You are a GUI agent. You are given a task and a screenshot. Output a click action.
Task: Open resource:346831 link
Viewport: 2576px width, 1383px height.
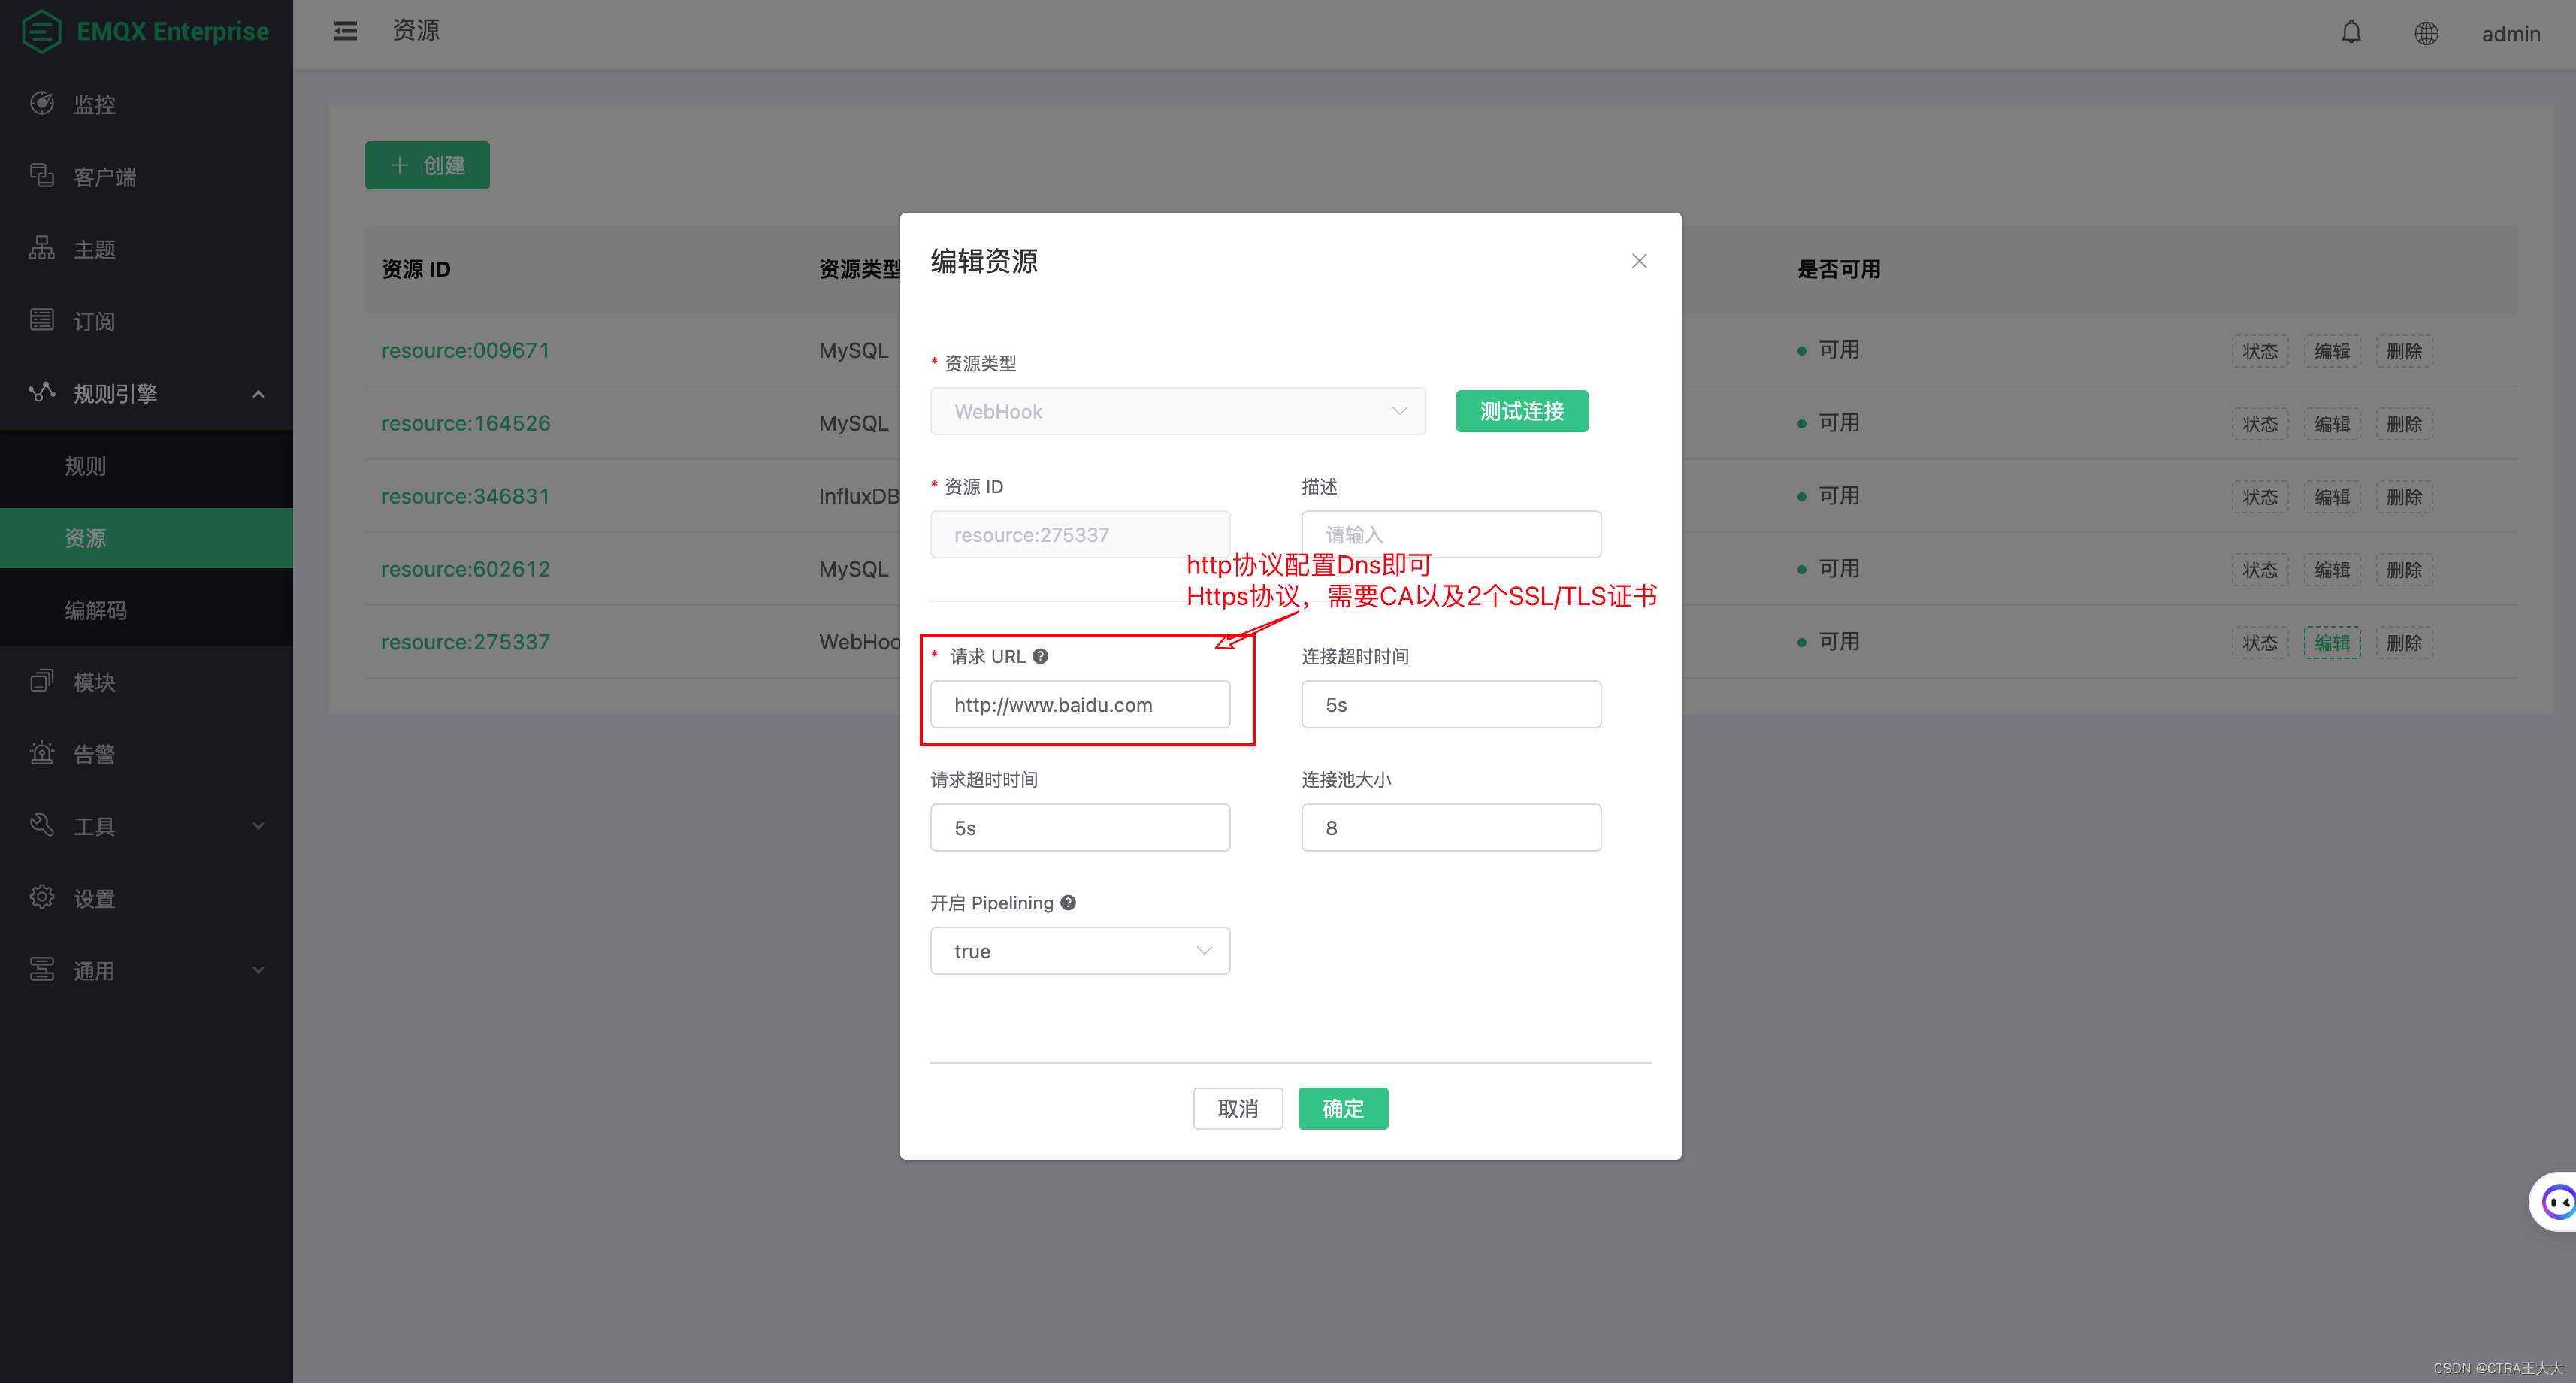point(465,496)
